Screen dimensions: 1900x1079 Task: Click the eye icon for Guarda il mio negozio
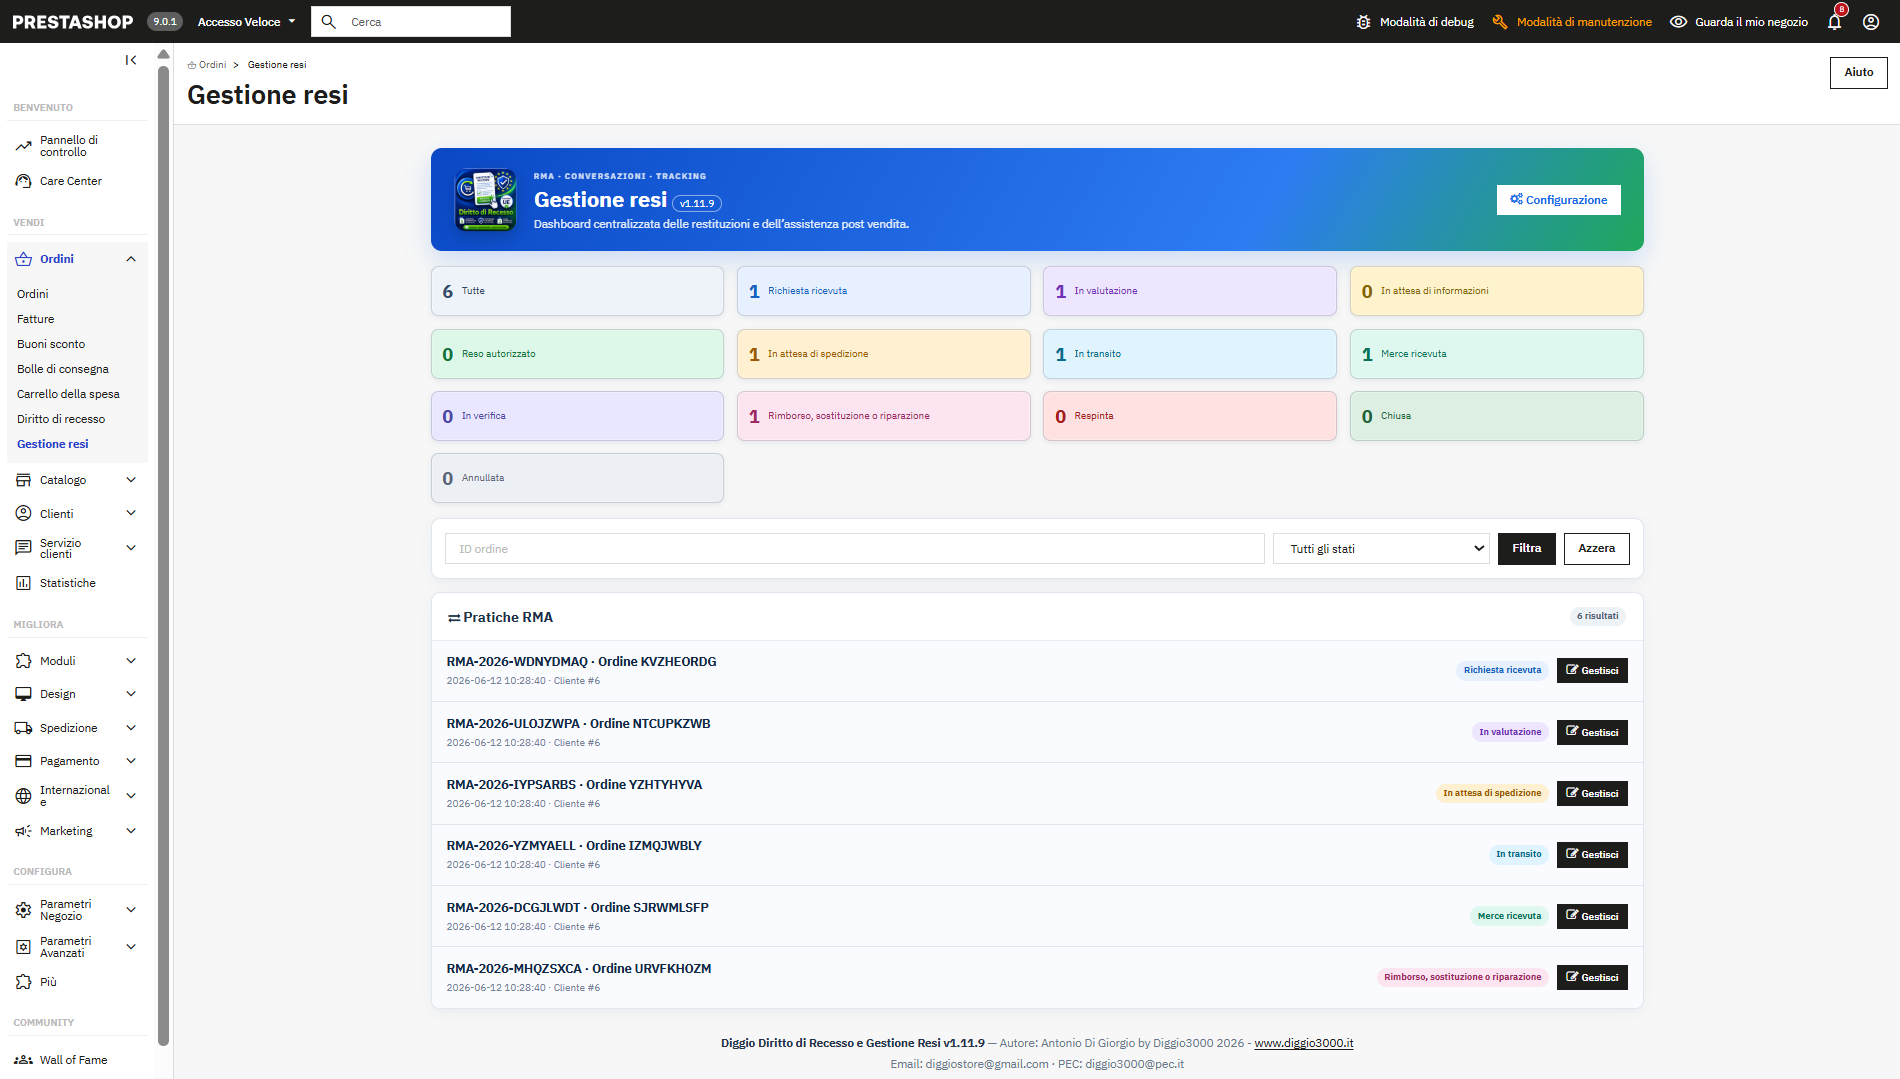pyautogui.click(x=1679, y=22)
